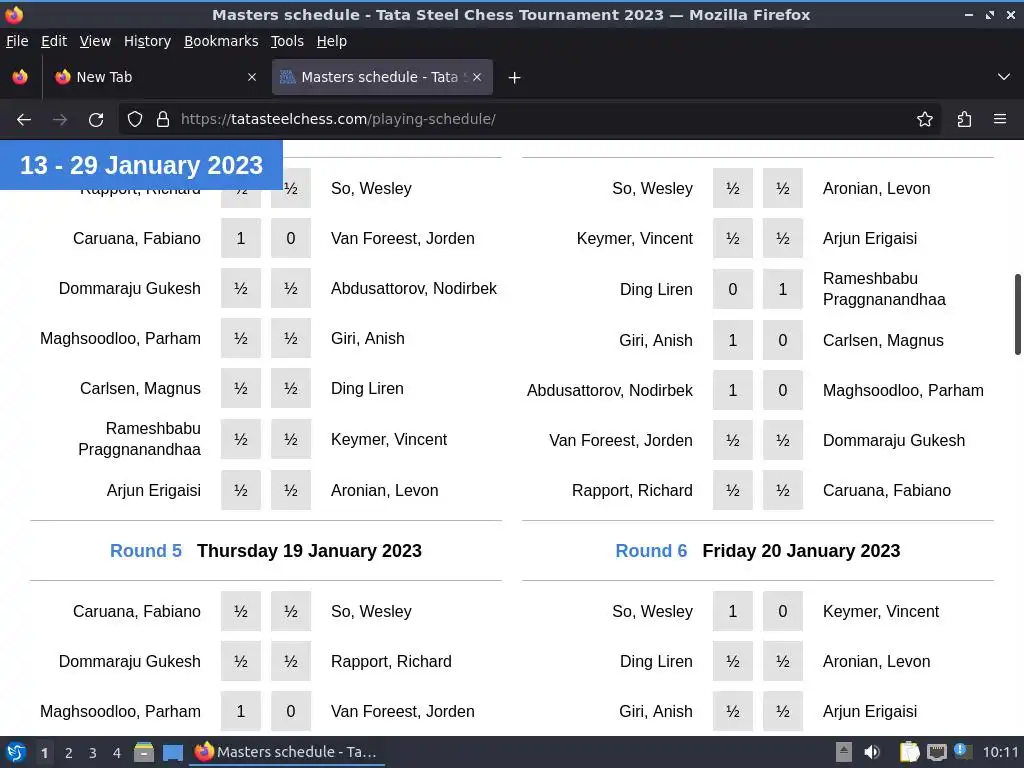Click the show desktop taskbar icon
This screenshot has width=1024, height=768.
[172, 752]
